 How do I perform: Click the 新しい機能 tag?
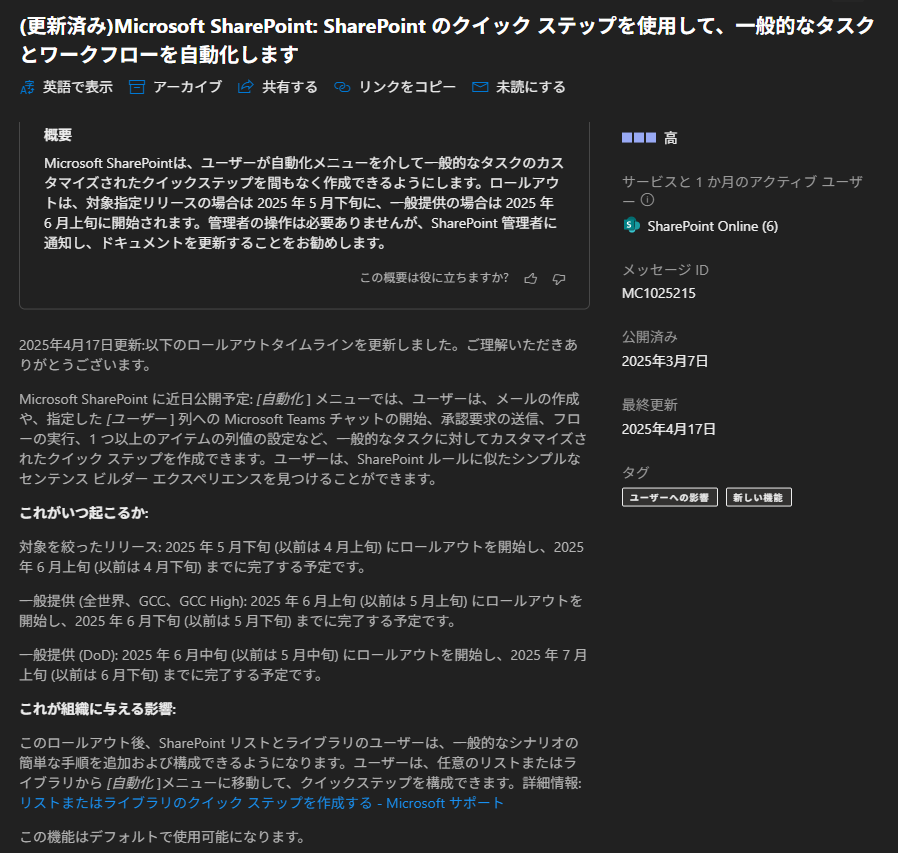click(x=759, y=497)
